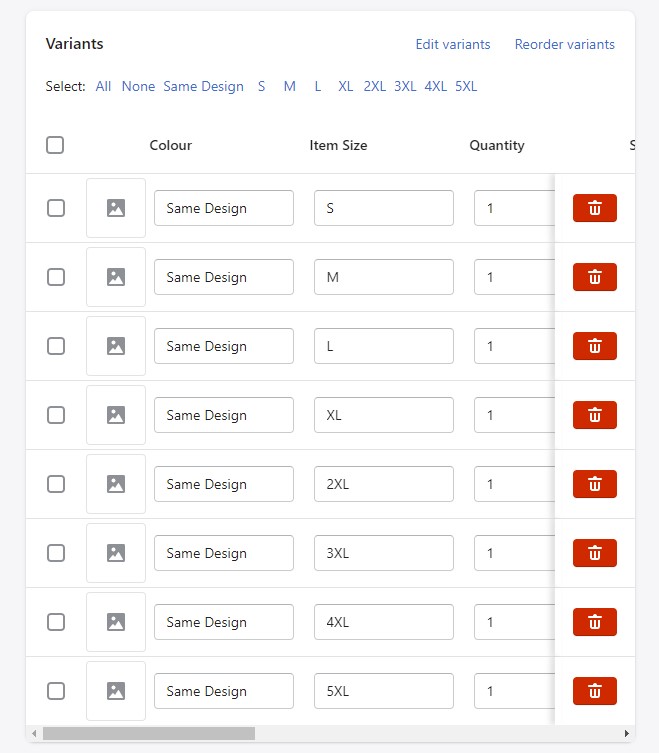The height and width of the screenshot is (753, 659).
Task: Edit Colour field in the 3XL row
Action: point(224,553)
